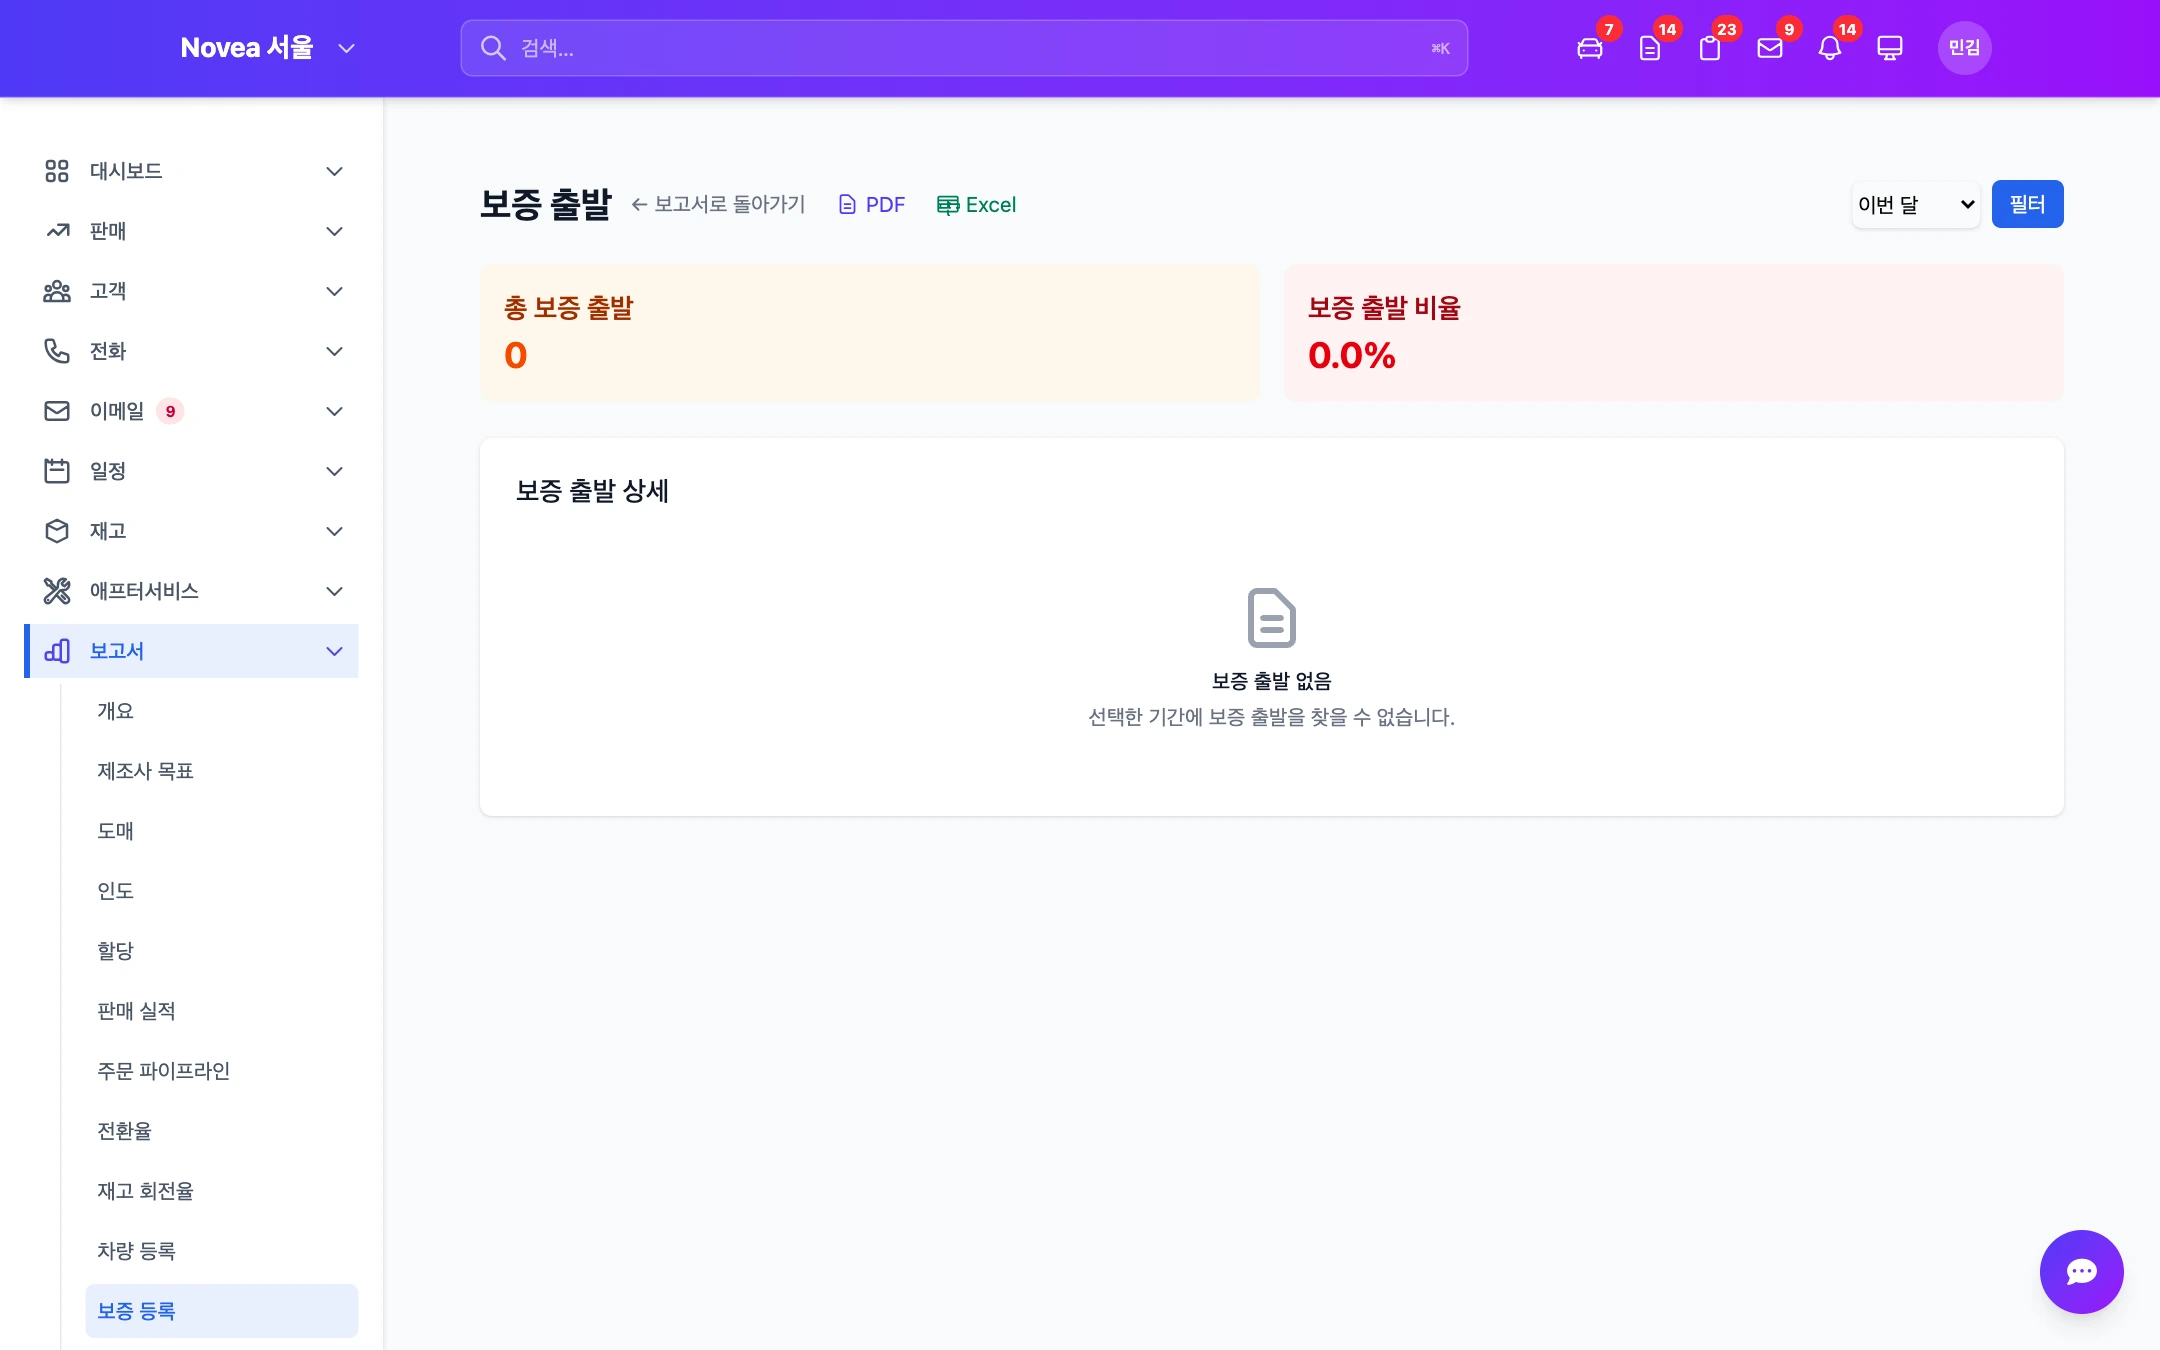Open the 차량 등록 report item
2160x1350 pixels.
(x=221, y=1251)
